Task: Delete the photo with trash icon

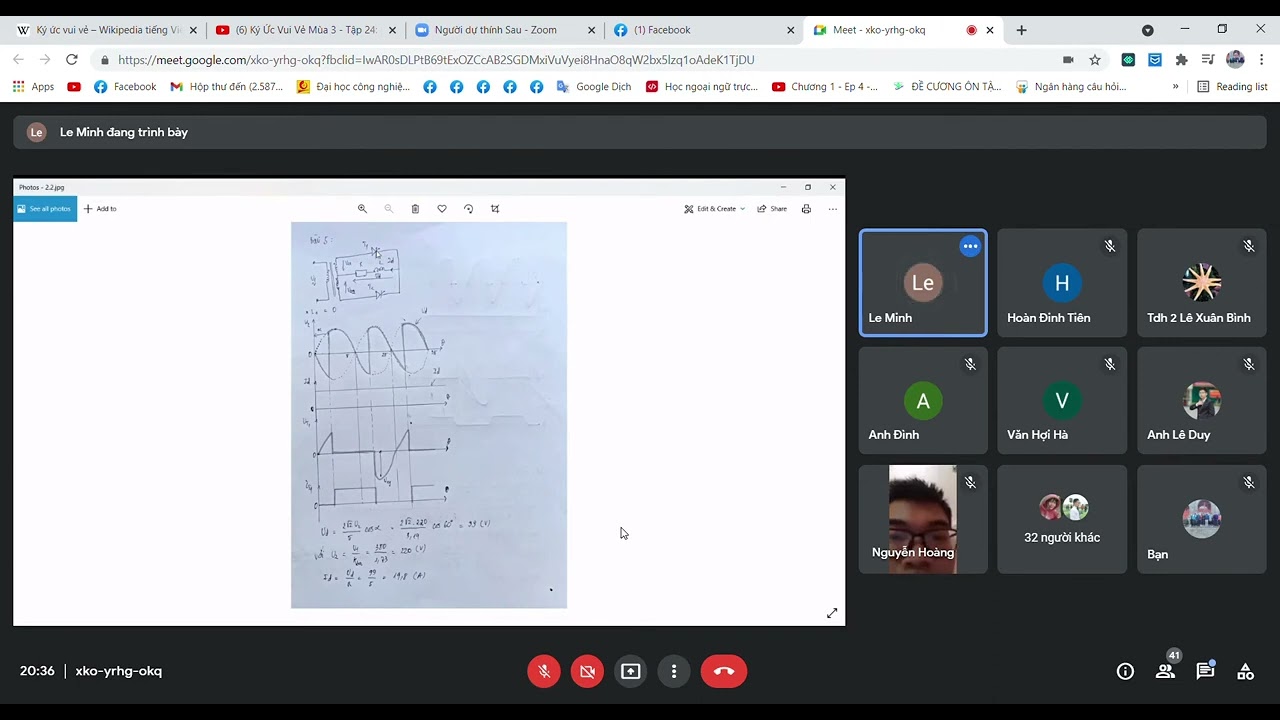Action: coord(415,209)
